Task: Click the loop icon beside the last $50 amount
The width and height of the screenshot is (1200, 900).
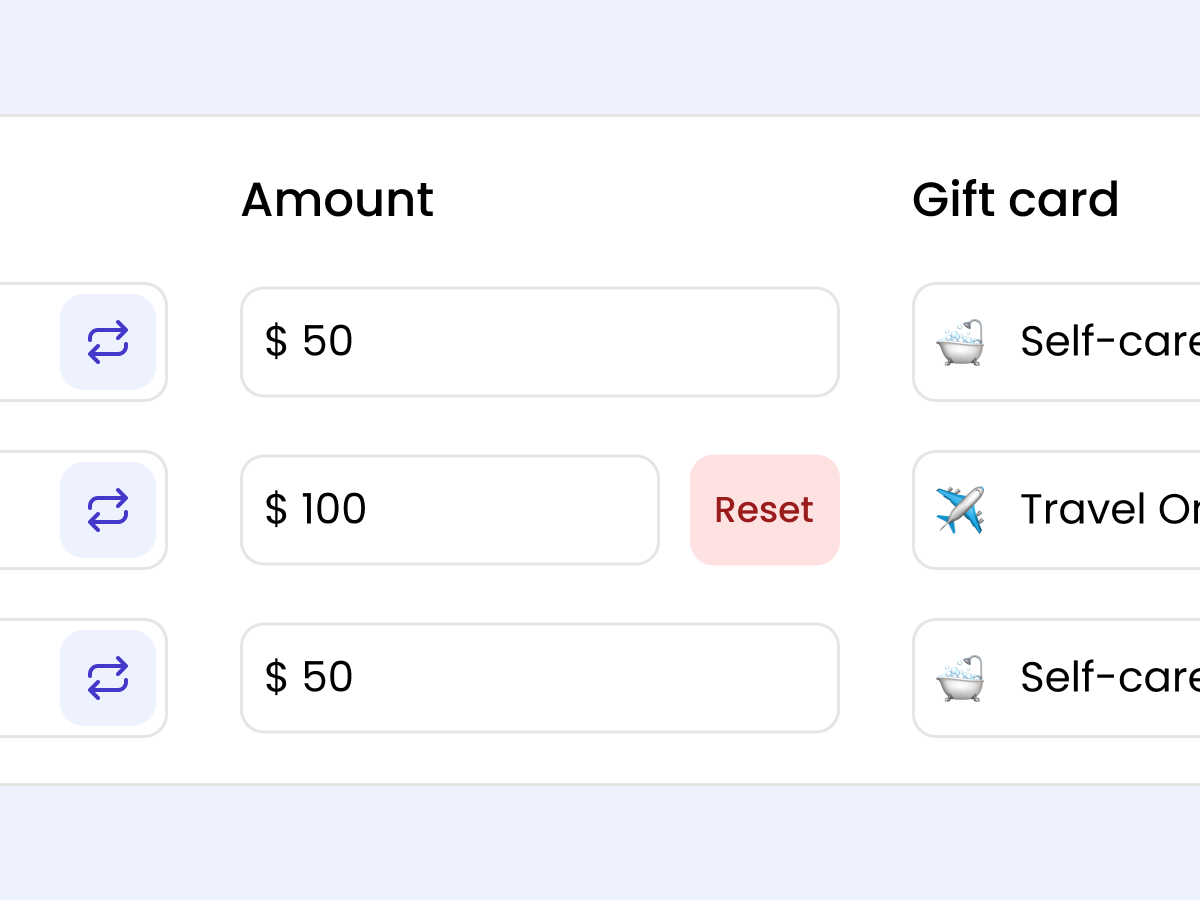Action: click(x=110, y=677)
